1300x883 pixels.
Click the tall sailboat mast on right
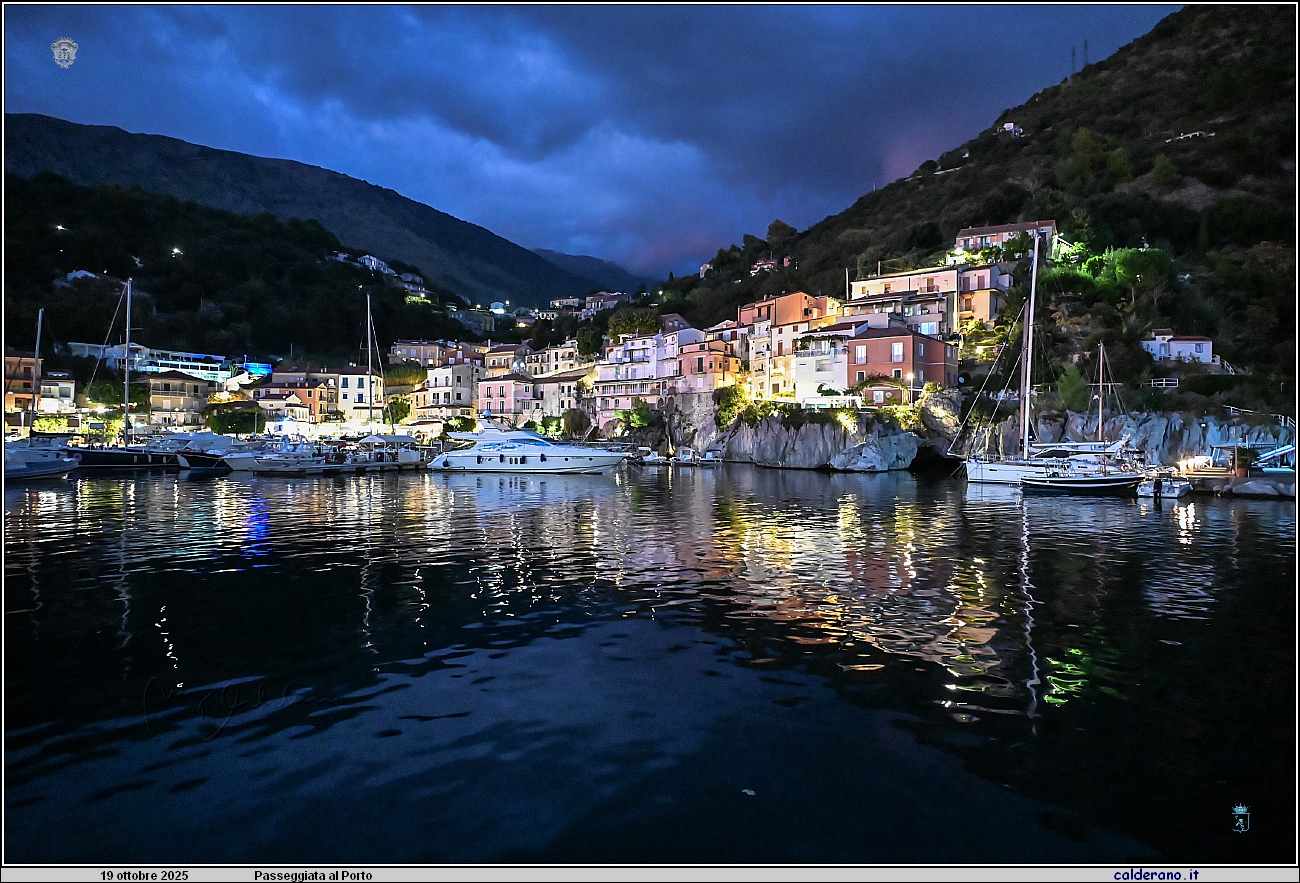pos(1028,340)
